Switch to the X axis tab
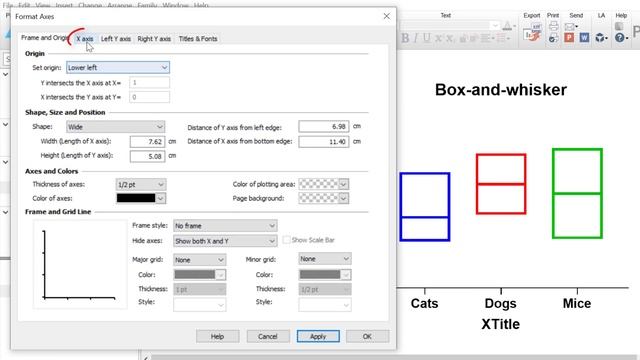Viewport: 640px width, 360px height. click(84, 39)
